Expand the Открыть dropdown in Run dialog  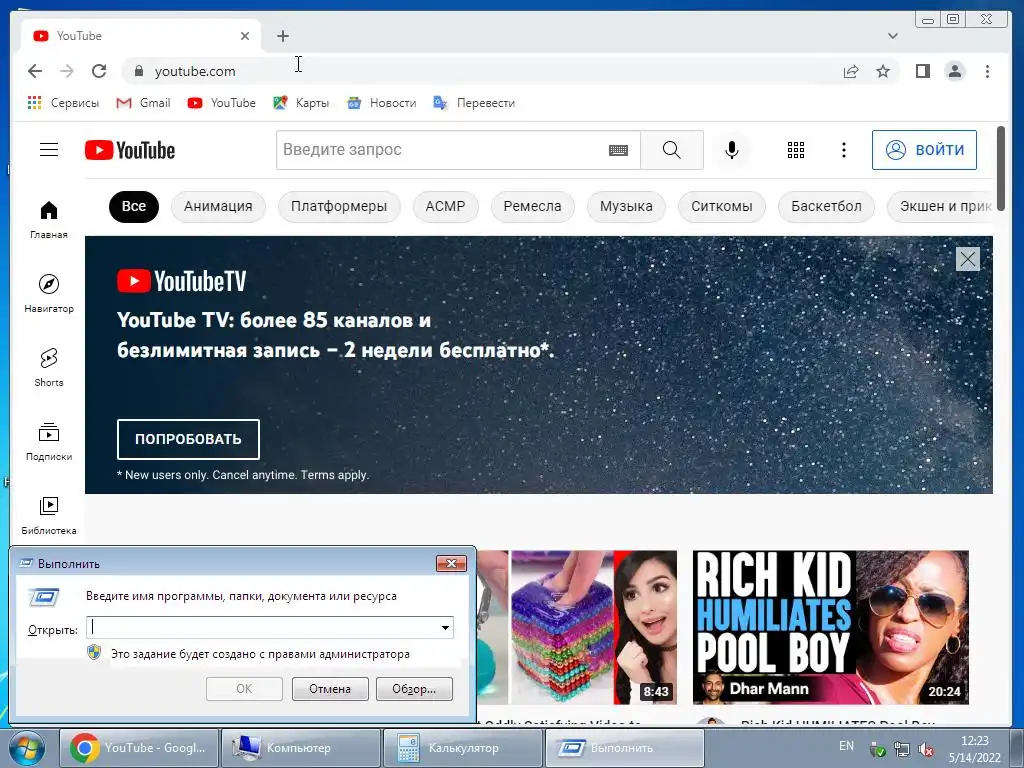[x=445, y=628]
